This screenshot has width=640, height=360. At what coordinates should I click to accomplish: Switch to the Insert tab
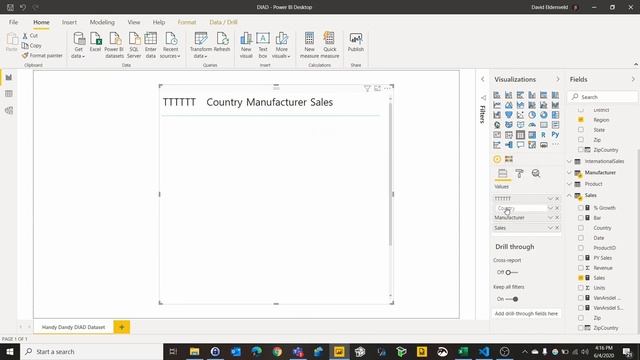(x=69, y=22)
